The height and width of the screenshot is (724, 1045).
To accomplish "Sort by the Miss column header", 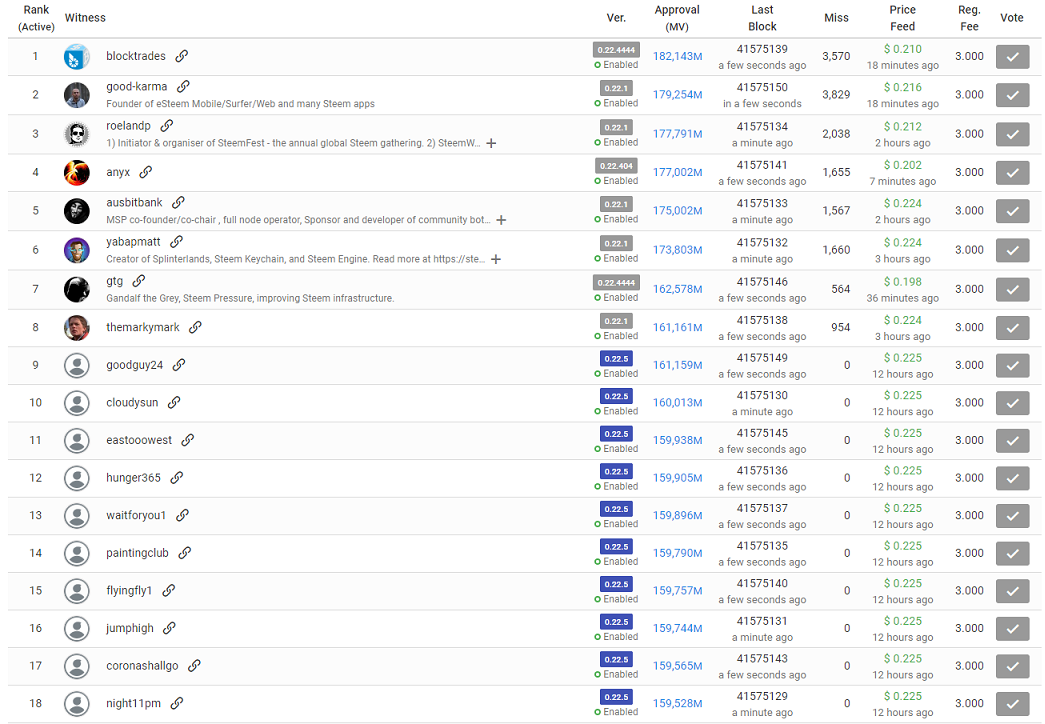I will [x=836, y=18].
